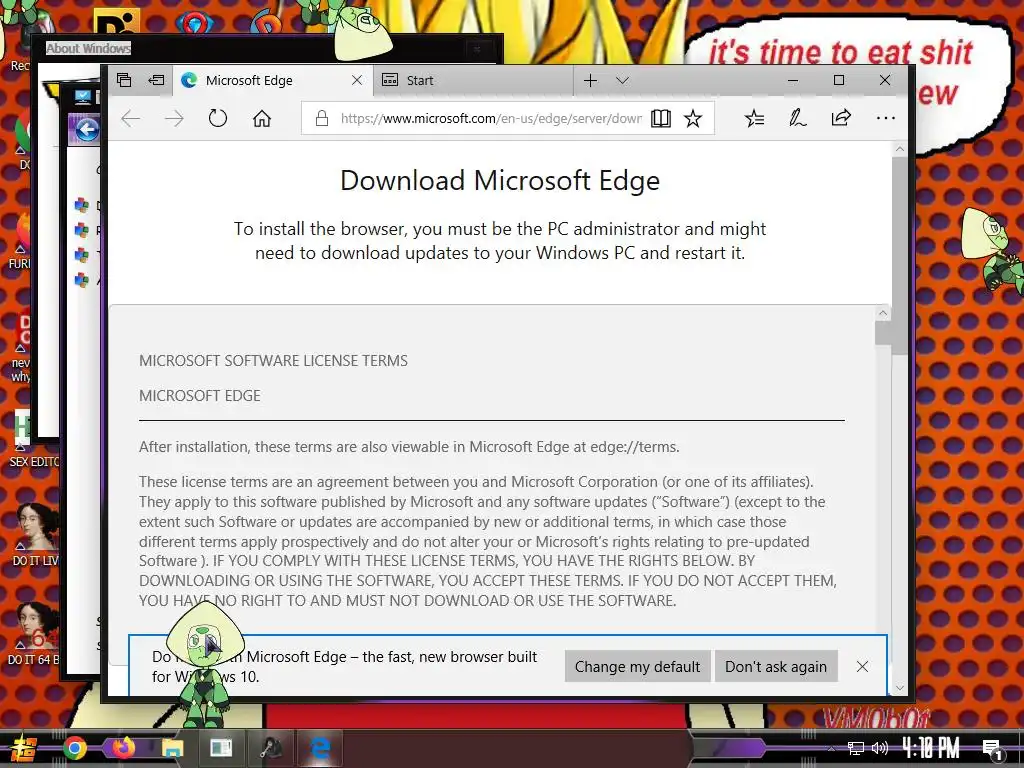Viewport: 1024px width, 768px height.
Task: Click the Edge taskbar icon
Action: click(x=319, y=748)
